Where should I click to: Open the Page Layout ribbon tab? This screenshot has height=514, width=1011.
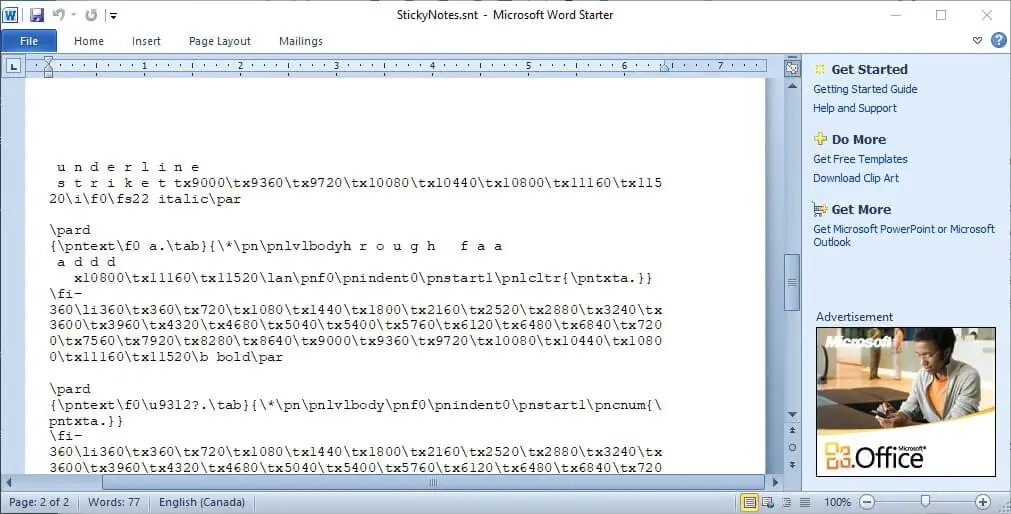coord(220,41)
